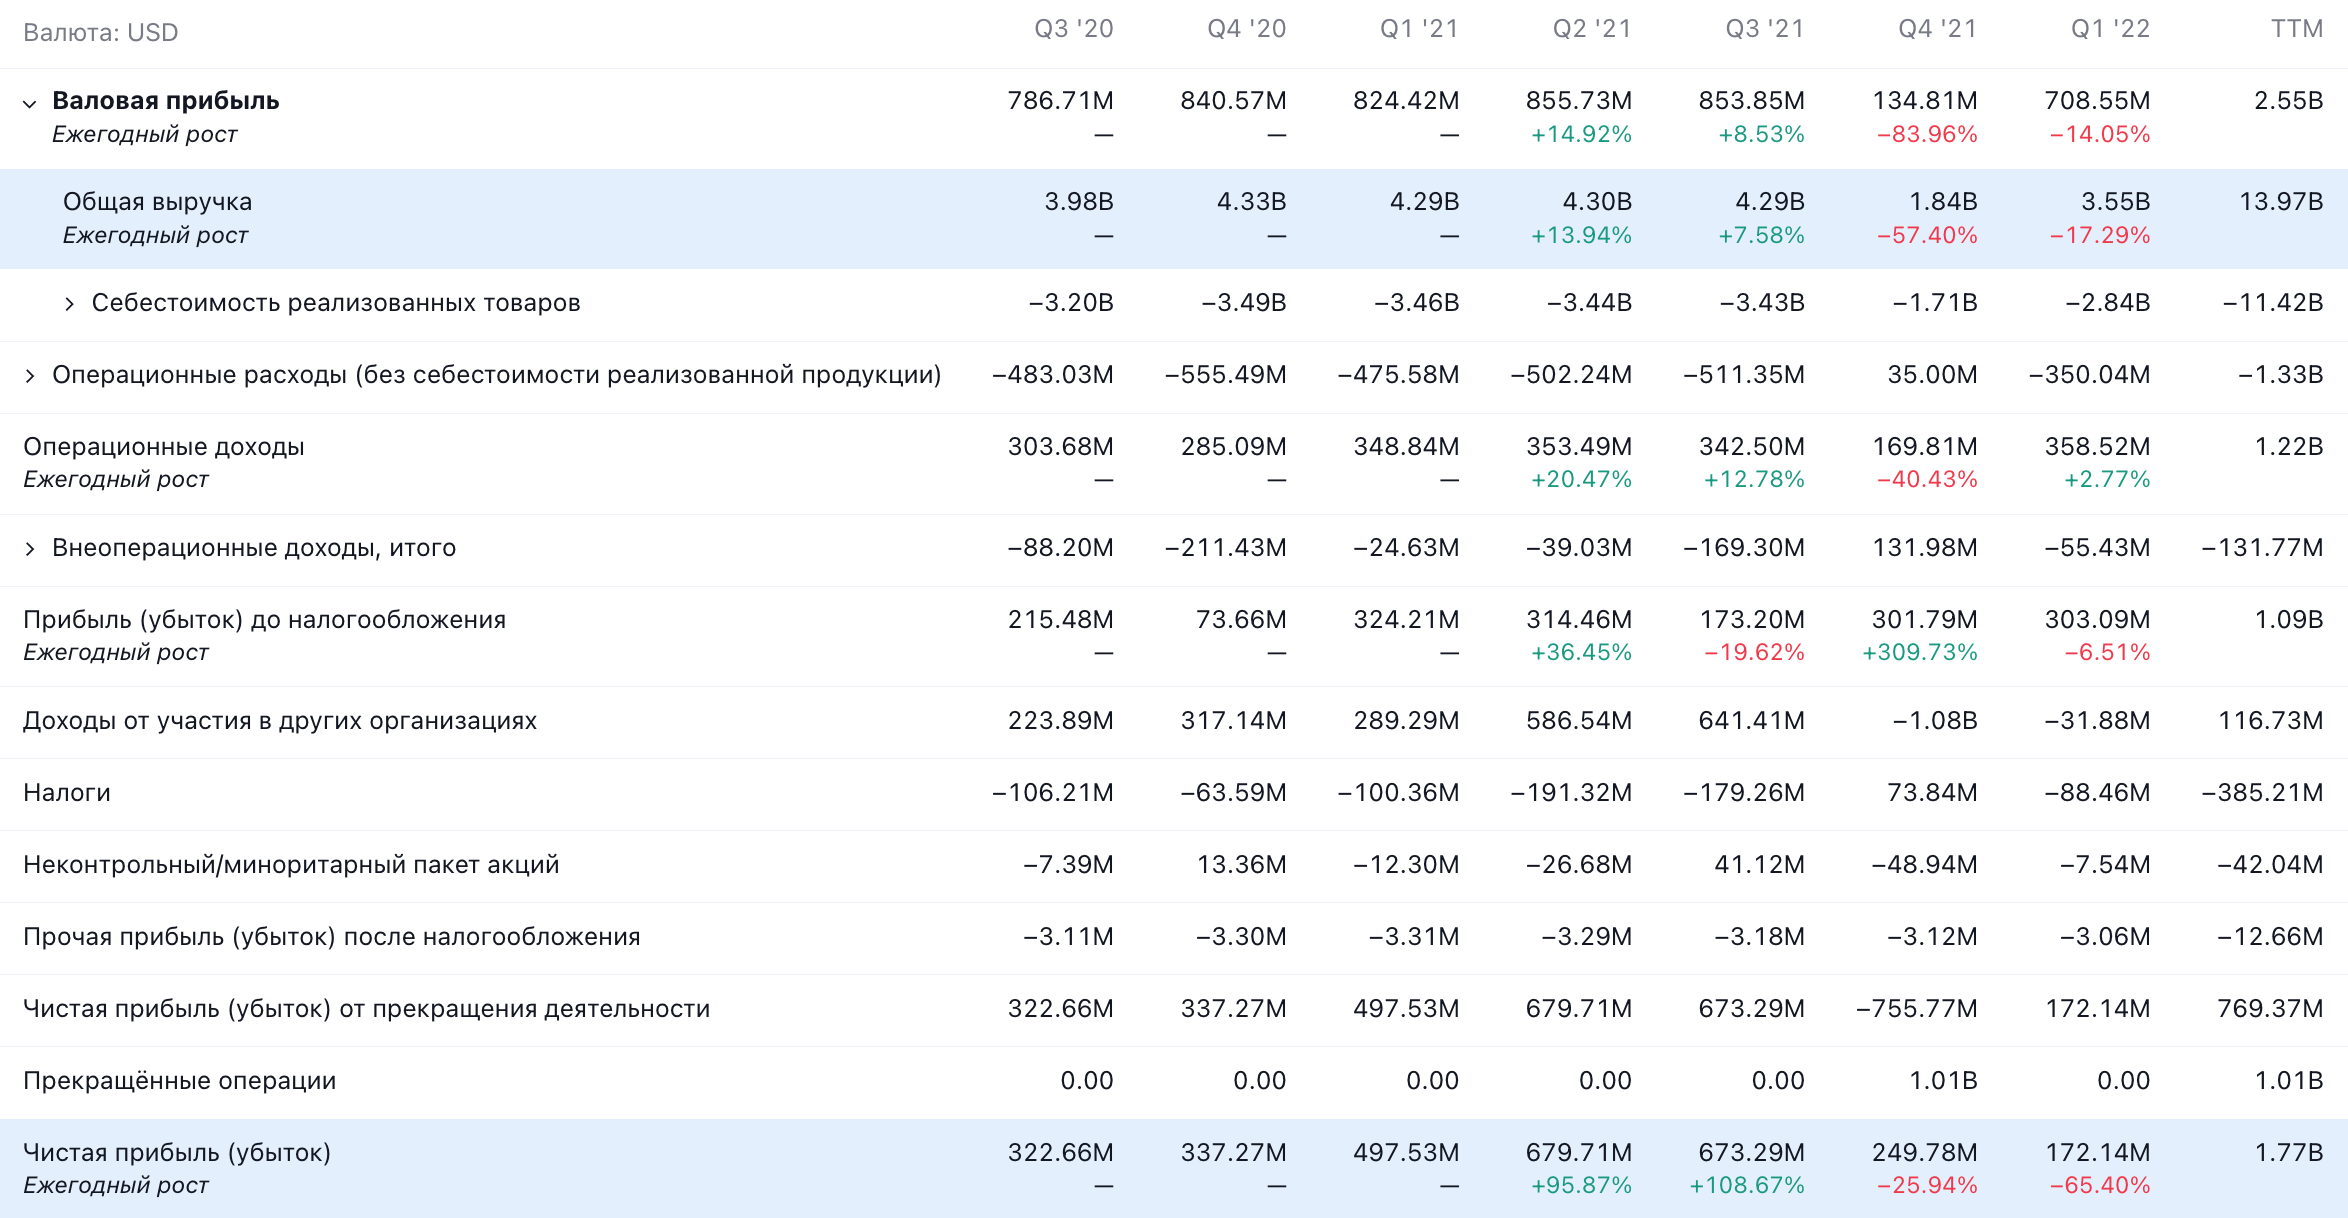The height and width of the screenshot is (1218, 2348).
Task: Click the Чистая прибыль (убыток) label
Action: click(177, 1153)
